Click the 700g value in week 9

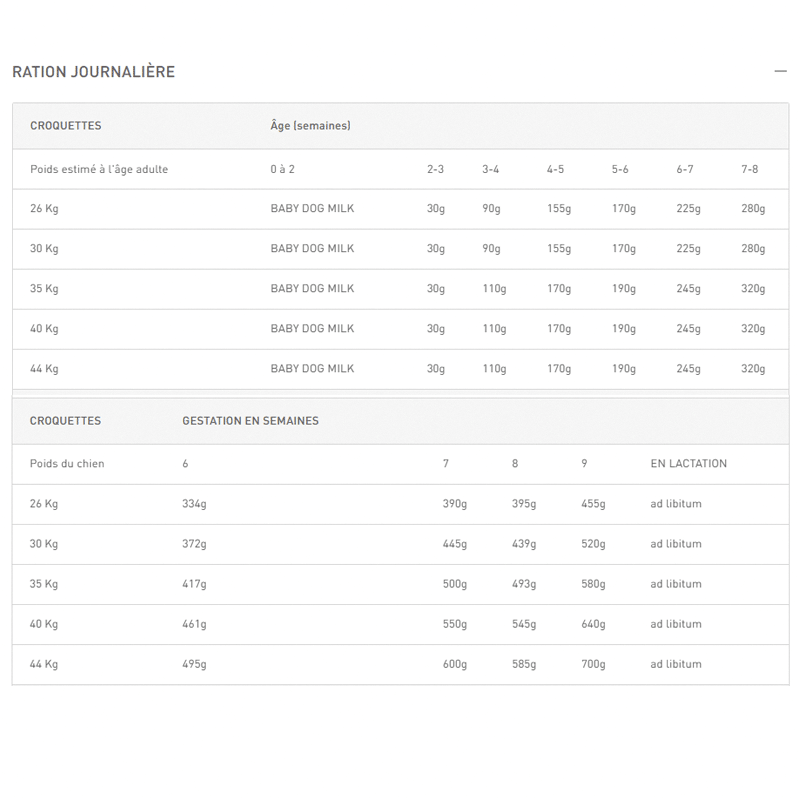[593, 664]
